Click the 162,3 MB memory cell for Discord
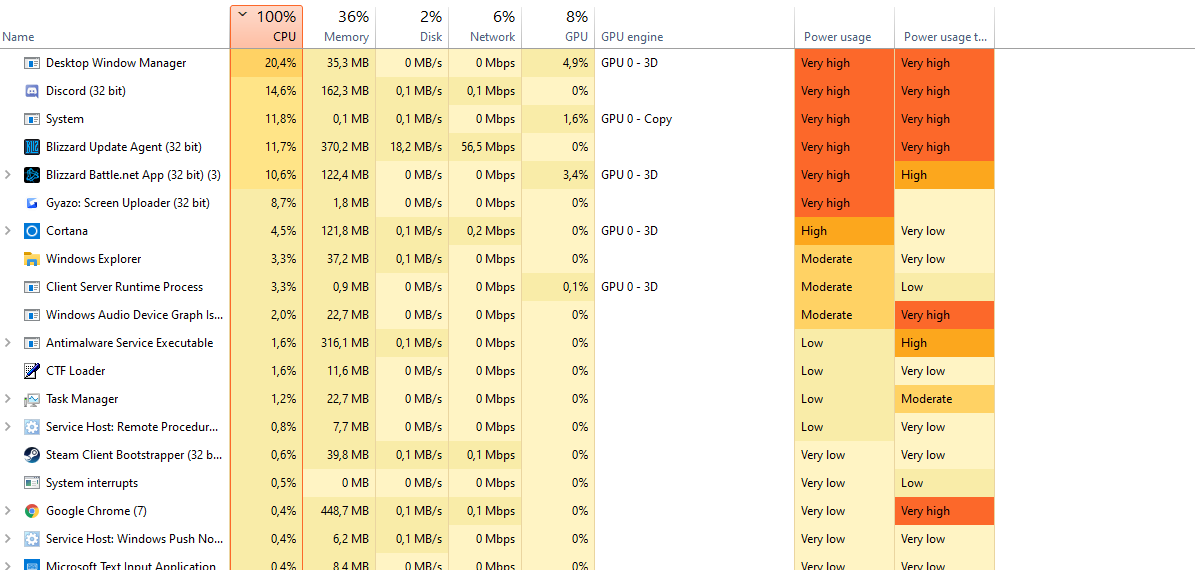Screen dimensions: 1195x570 tap(339, 91)
